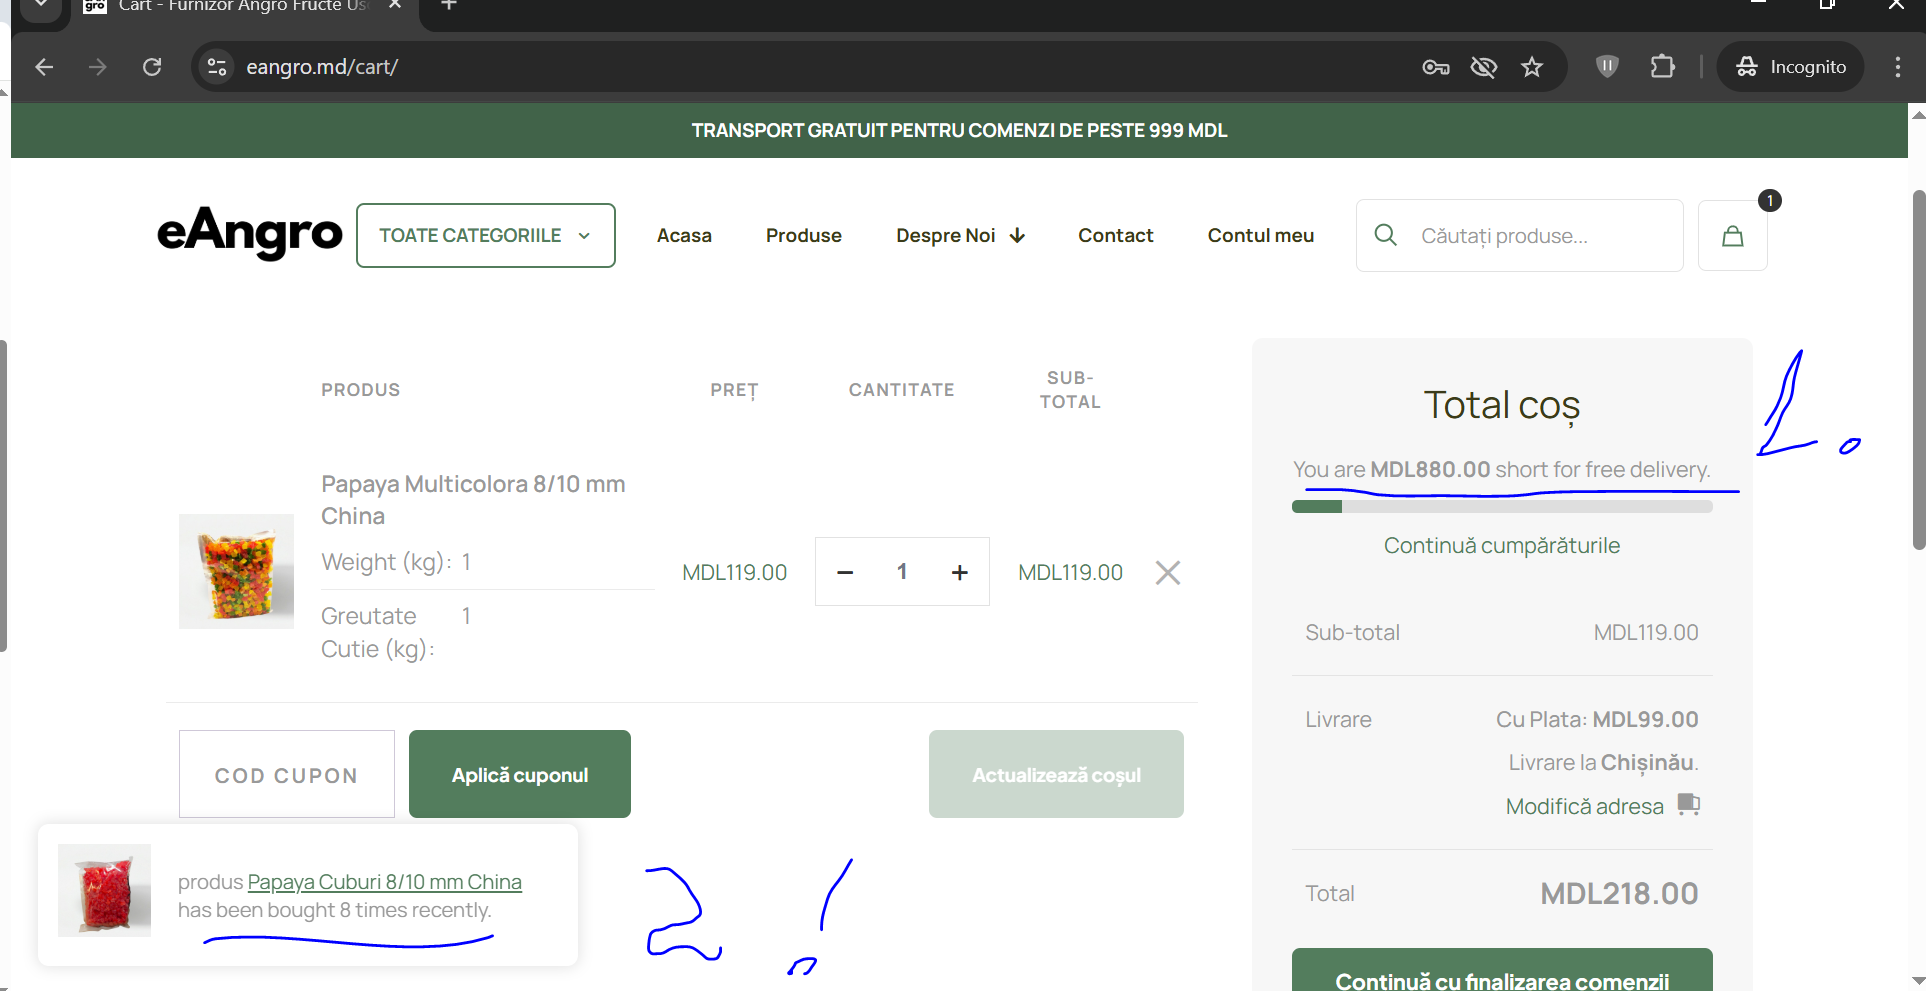
Task: Click the Cod Cupon input field
Action: pyautogui.click(x=287, y=775)
